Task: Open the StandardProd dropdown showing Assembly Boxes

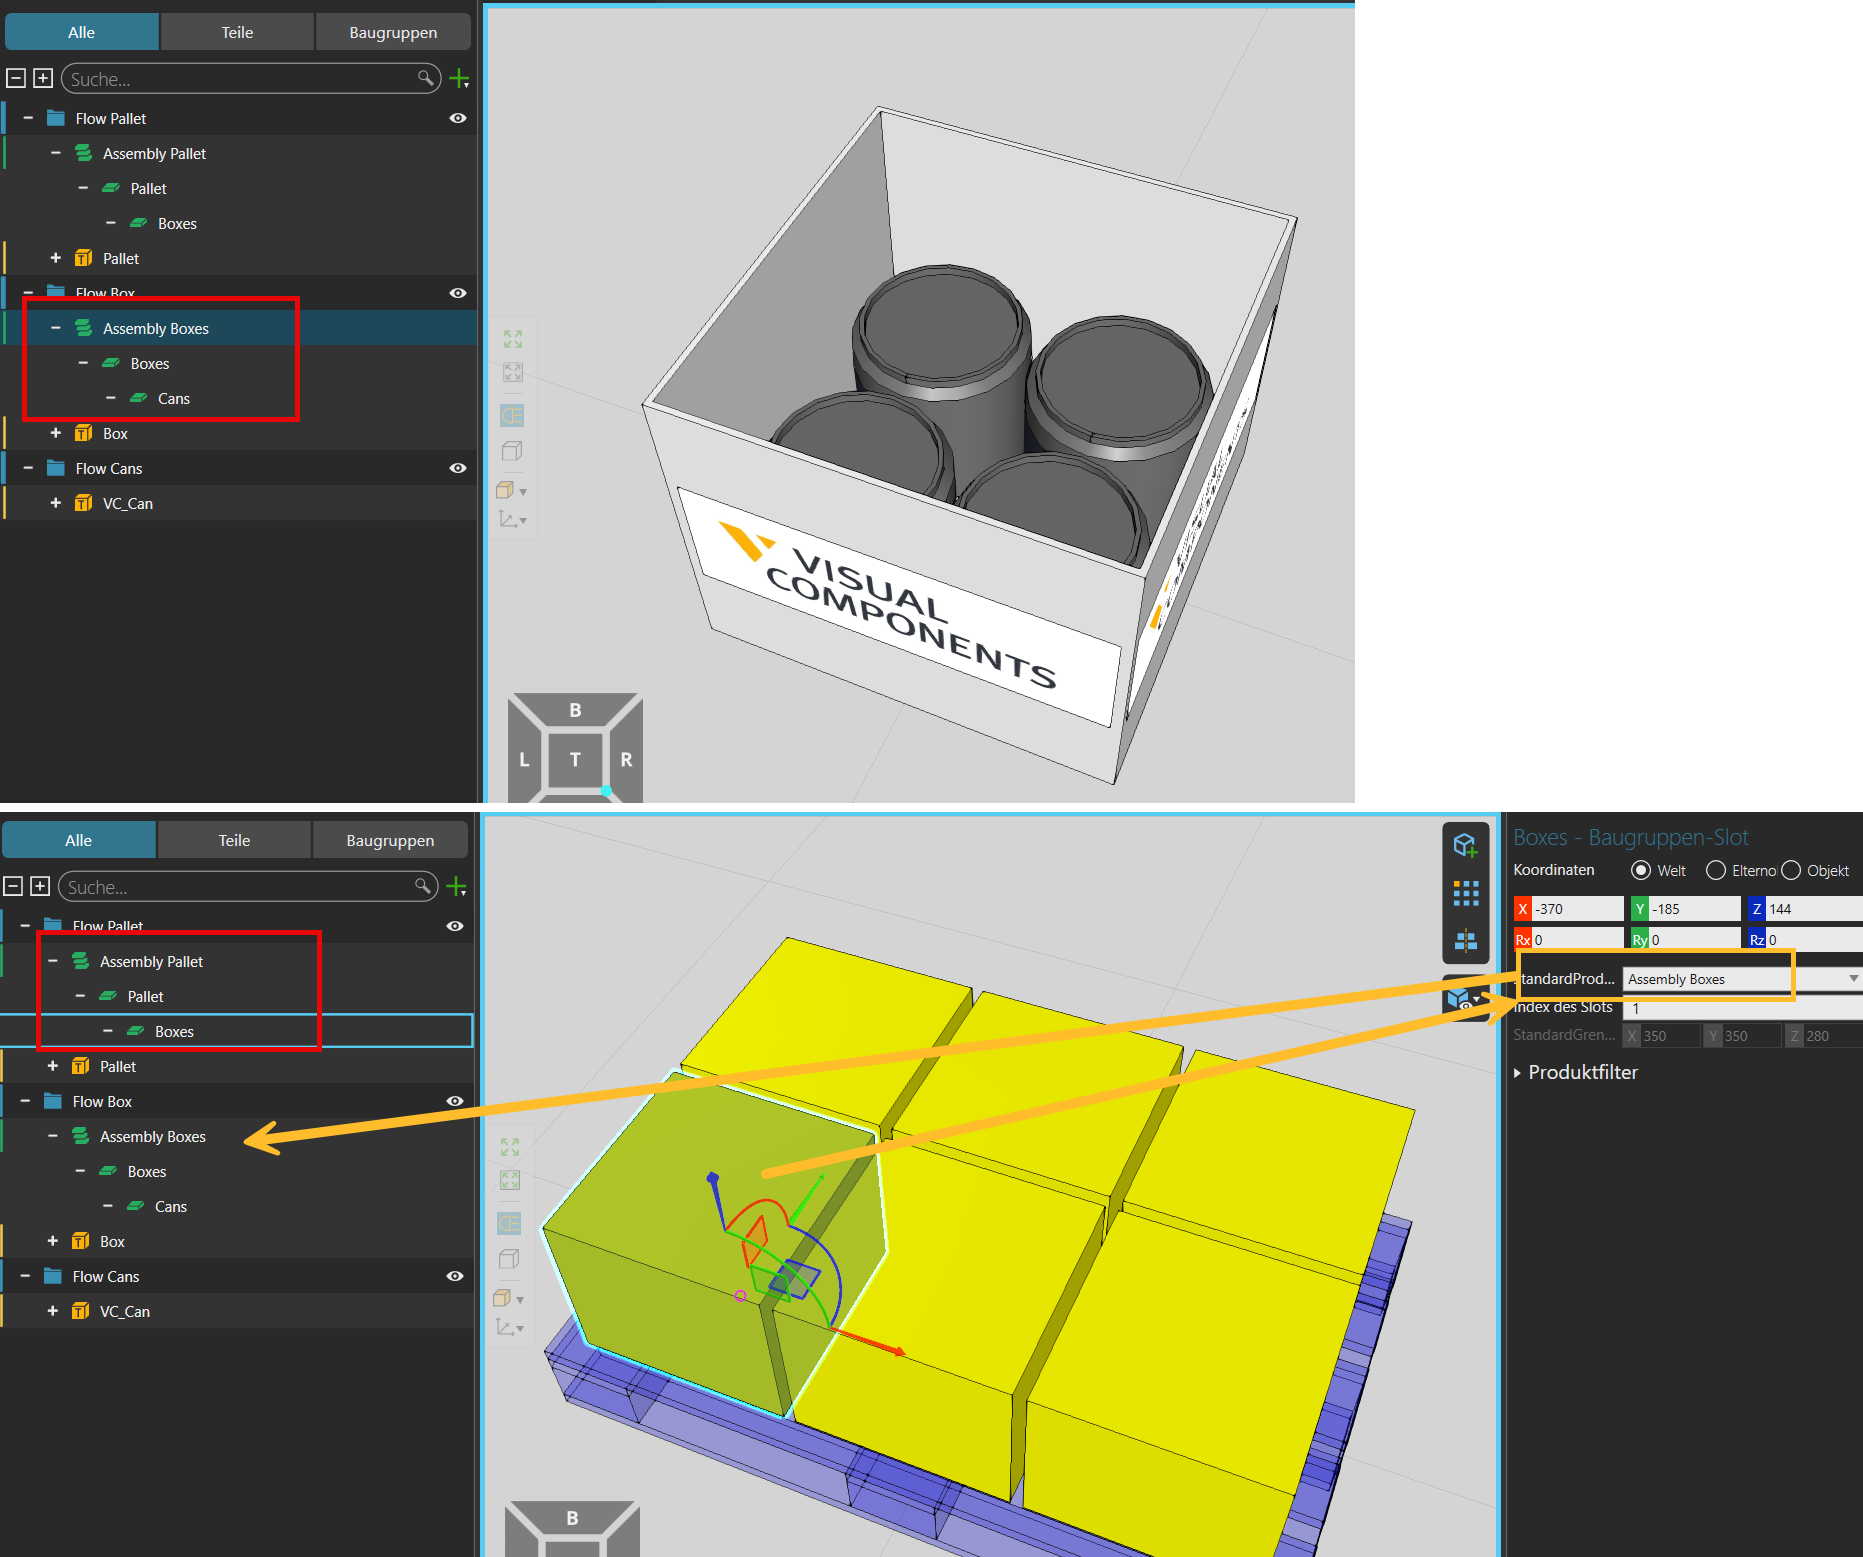Action: [x=1740, y=979]
